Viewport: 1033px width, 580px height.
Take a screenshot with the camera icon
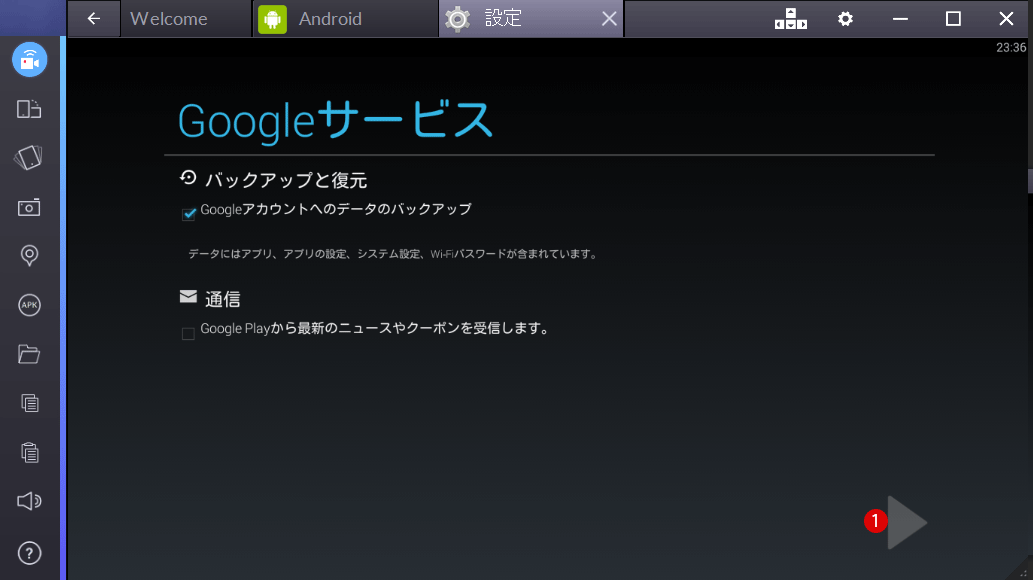29,207
